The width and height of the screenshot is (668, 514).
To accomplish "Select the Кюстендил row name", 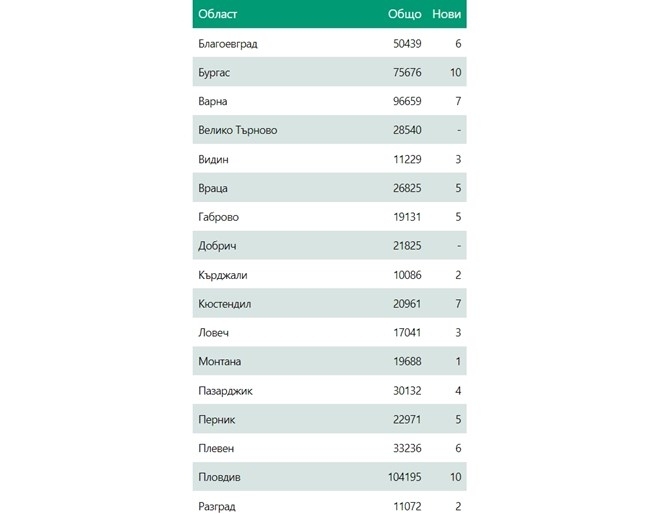I will click(x=225, y=304).
